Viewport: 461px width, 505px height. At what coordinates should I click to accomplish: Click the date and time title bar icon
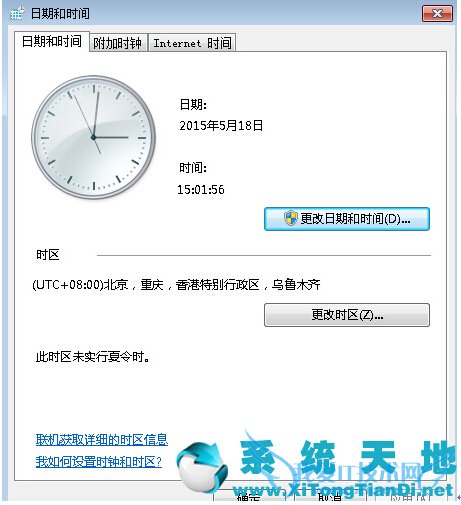(17, 13)
